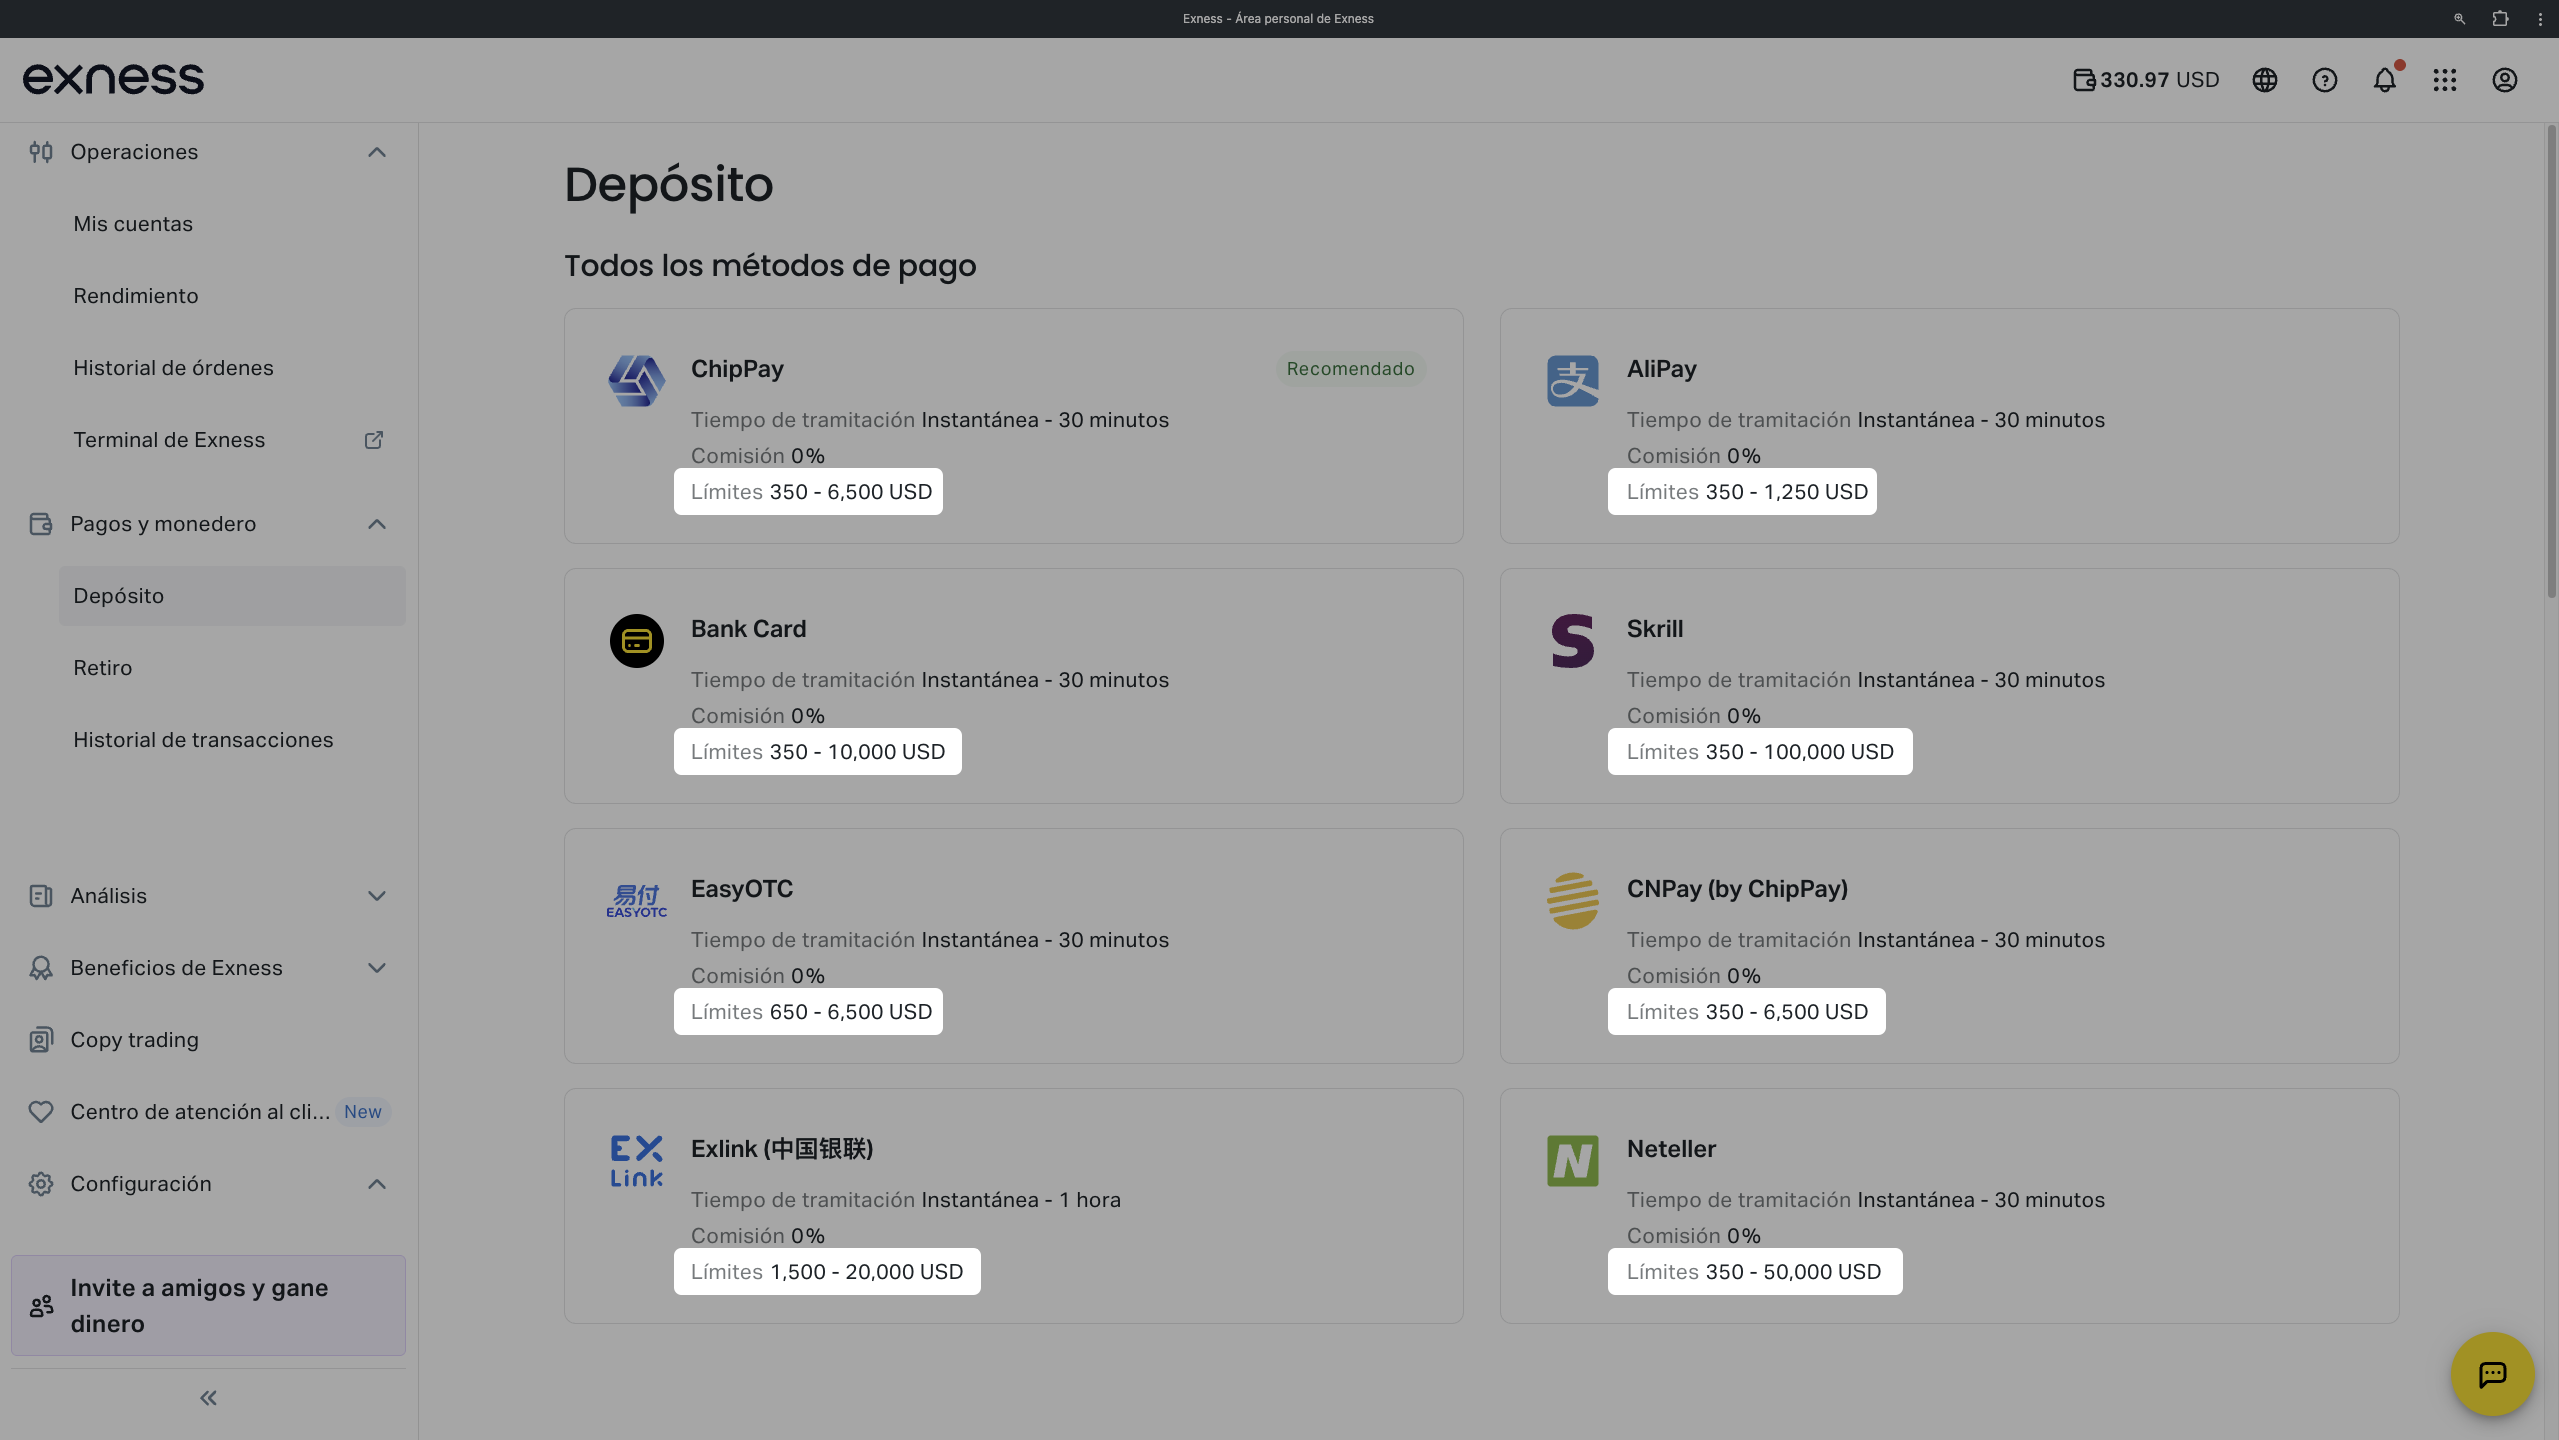Open Terminal de Exness

coord(169,440)
